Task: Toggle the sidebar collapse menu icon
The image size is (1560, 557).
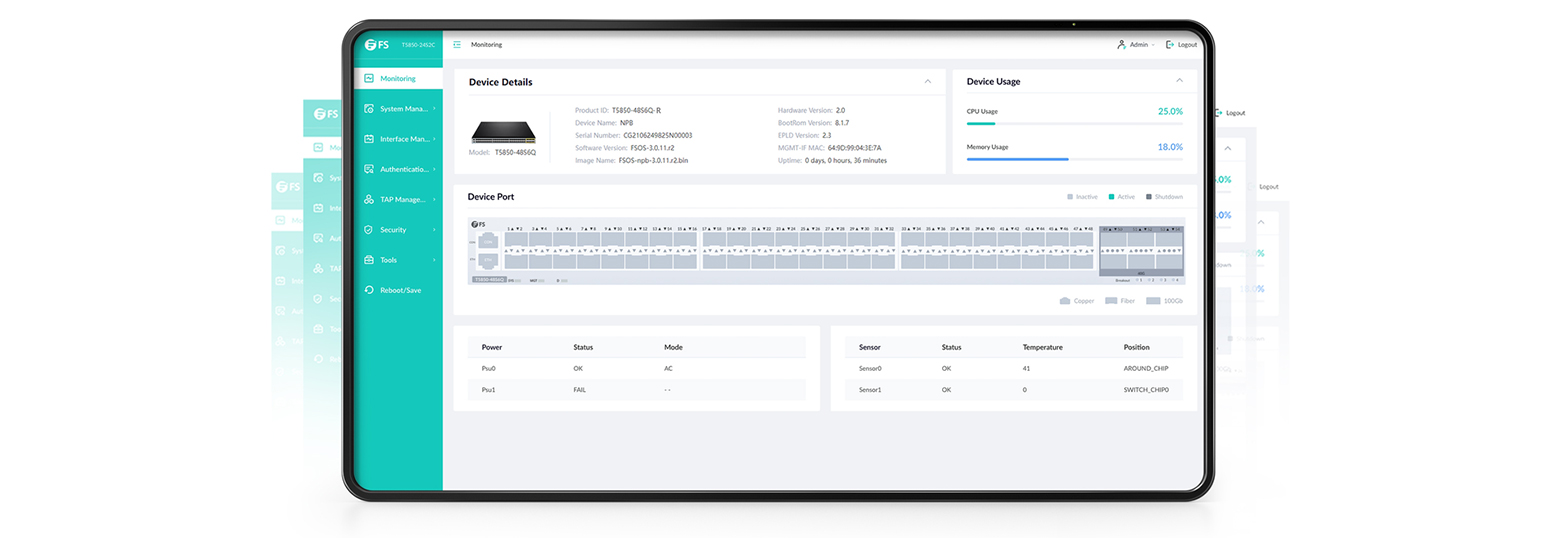Action: pyautogui.click(x=457, y=44)
